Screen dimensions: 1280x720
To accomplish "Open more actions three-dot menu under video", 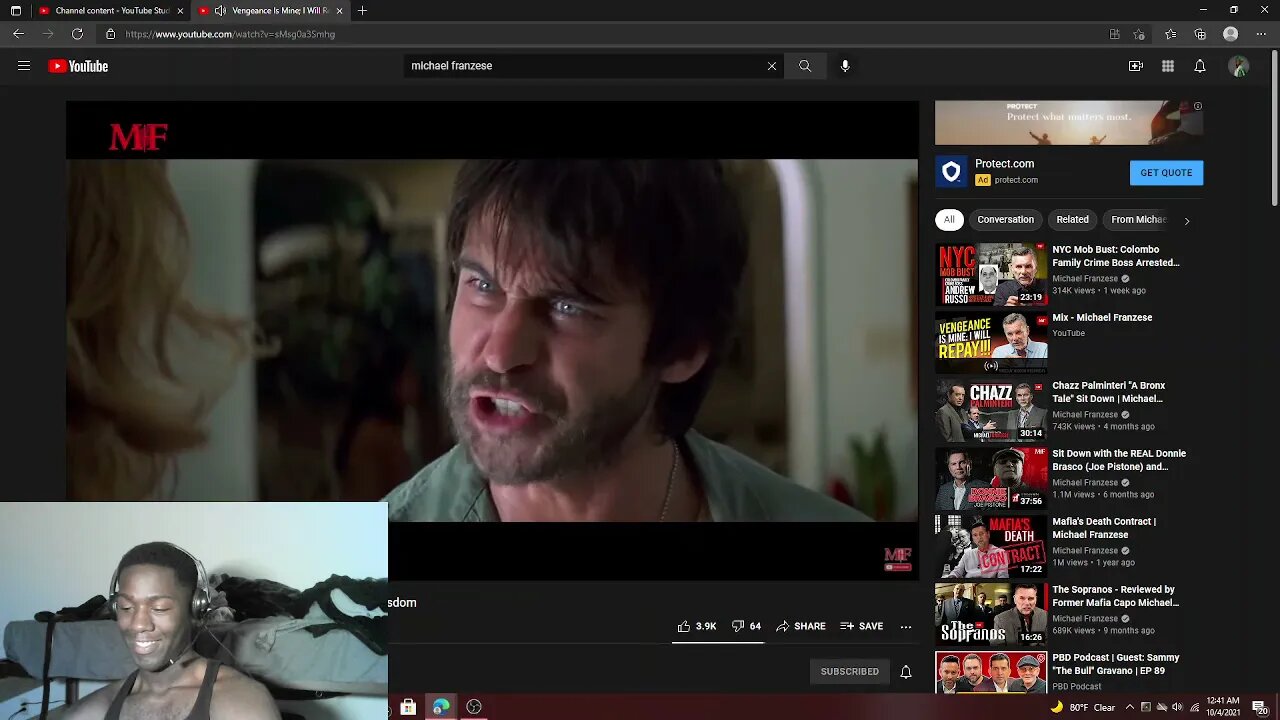I will tap(906, 626).
